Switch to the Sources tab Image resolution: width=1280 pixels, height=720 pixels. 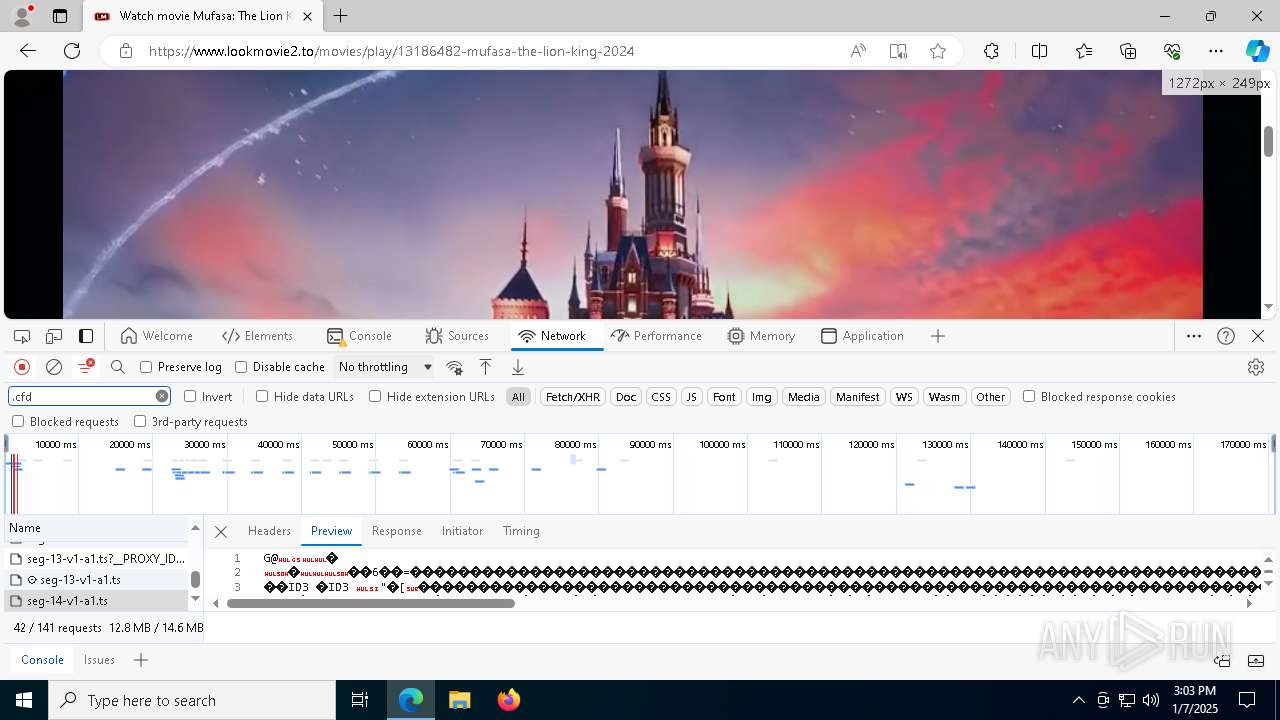(x=457, y=336)
